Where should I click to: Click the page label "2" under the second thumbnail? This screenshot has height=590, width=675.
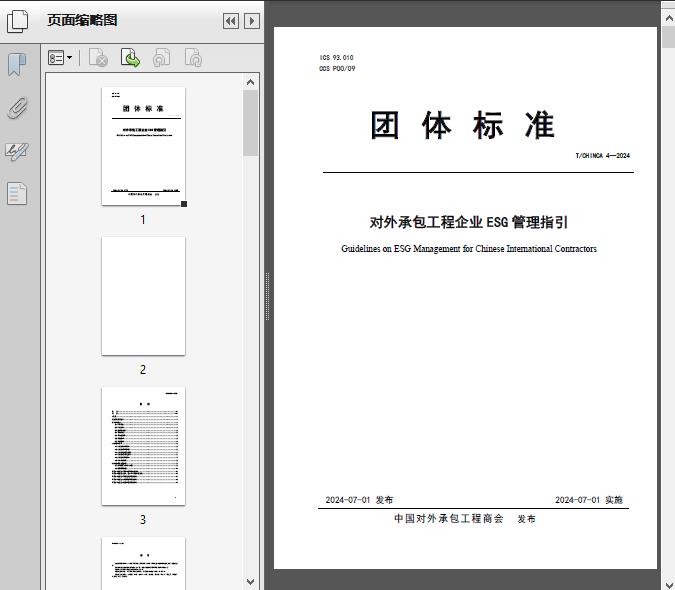pos(143,370)
